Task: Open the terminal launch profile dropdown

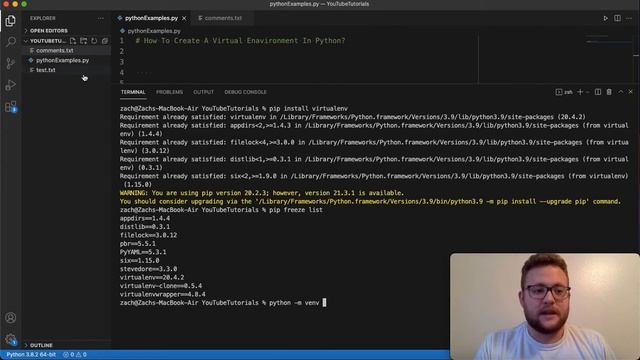Action: tap(587, 92)
